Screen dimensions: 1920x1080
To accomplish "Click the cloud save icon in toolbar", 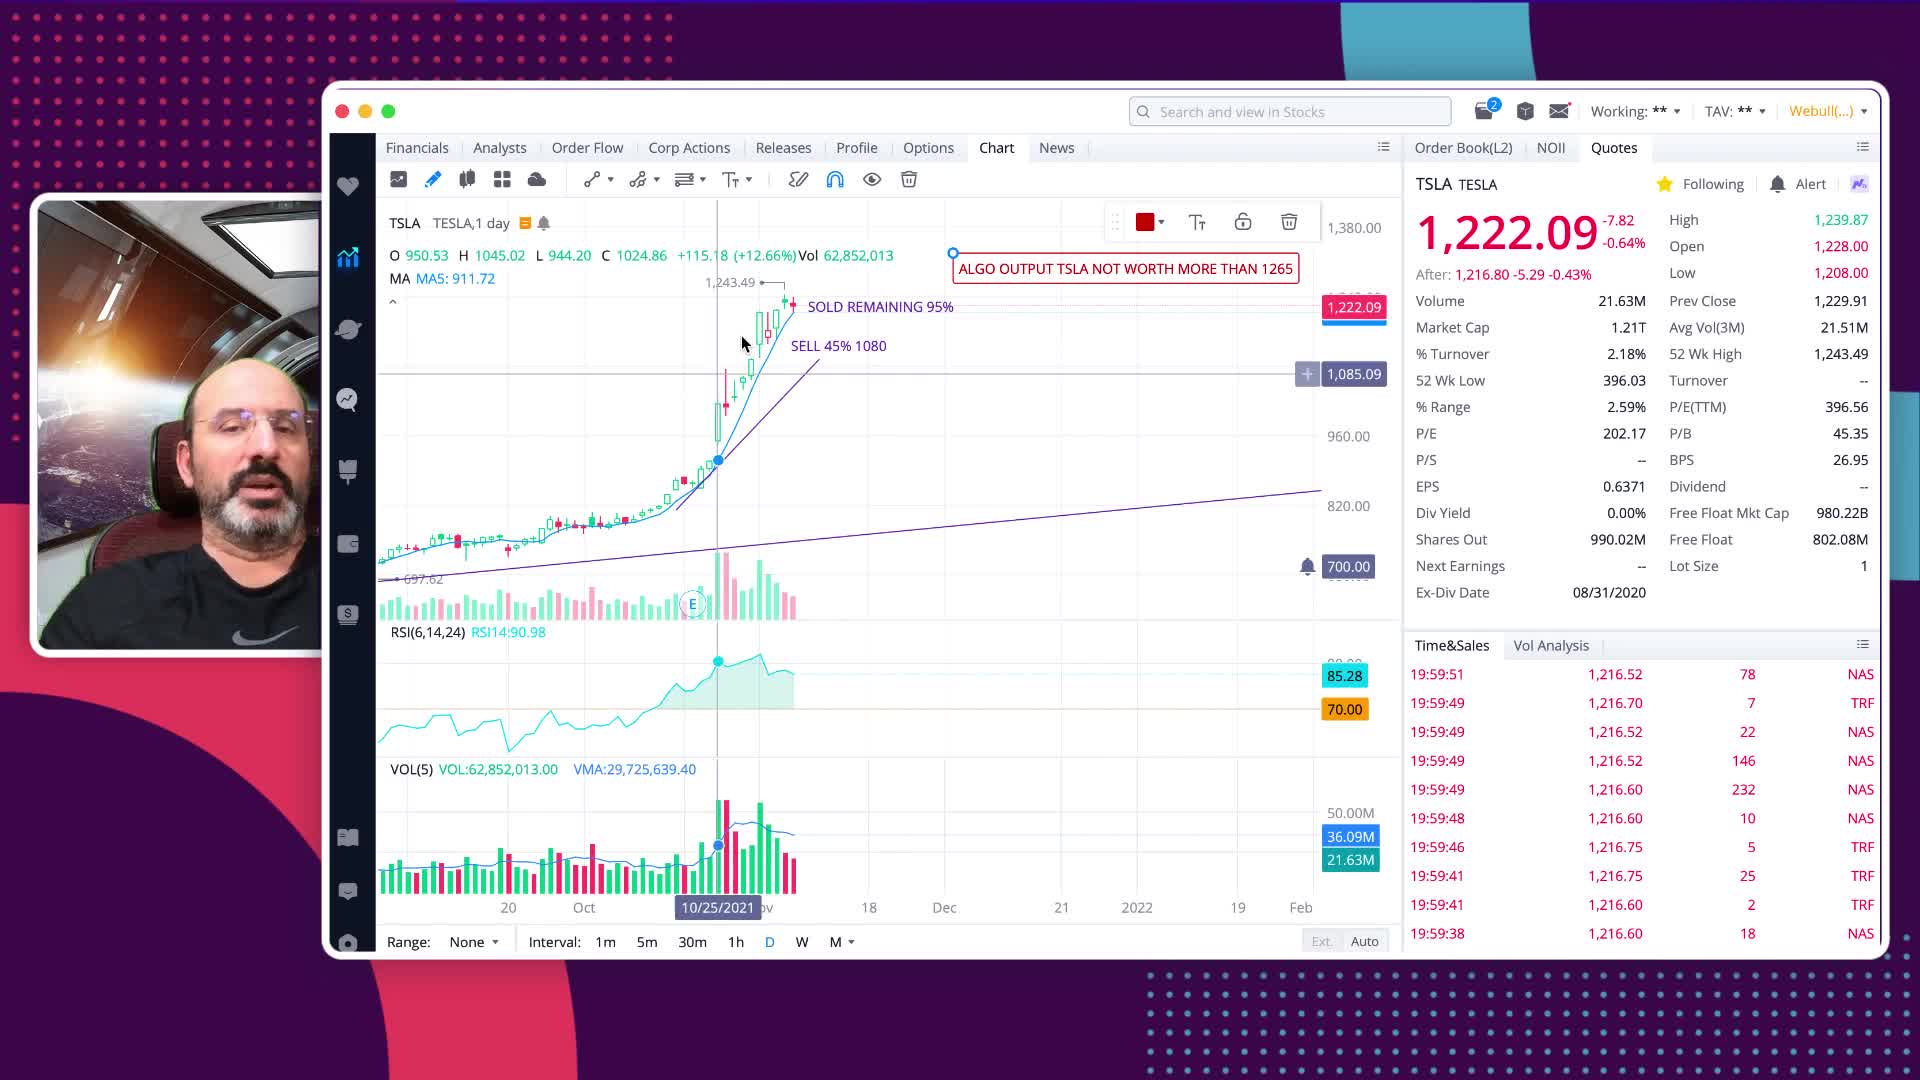I will [x=537, y=180].
